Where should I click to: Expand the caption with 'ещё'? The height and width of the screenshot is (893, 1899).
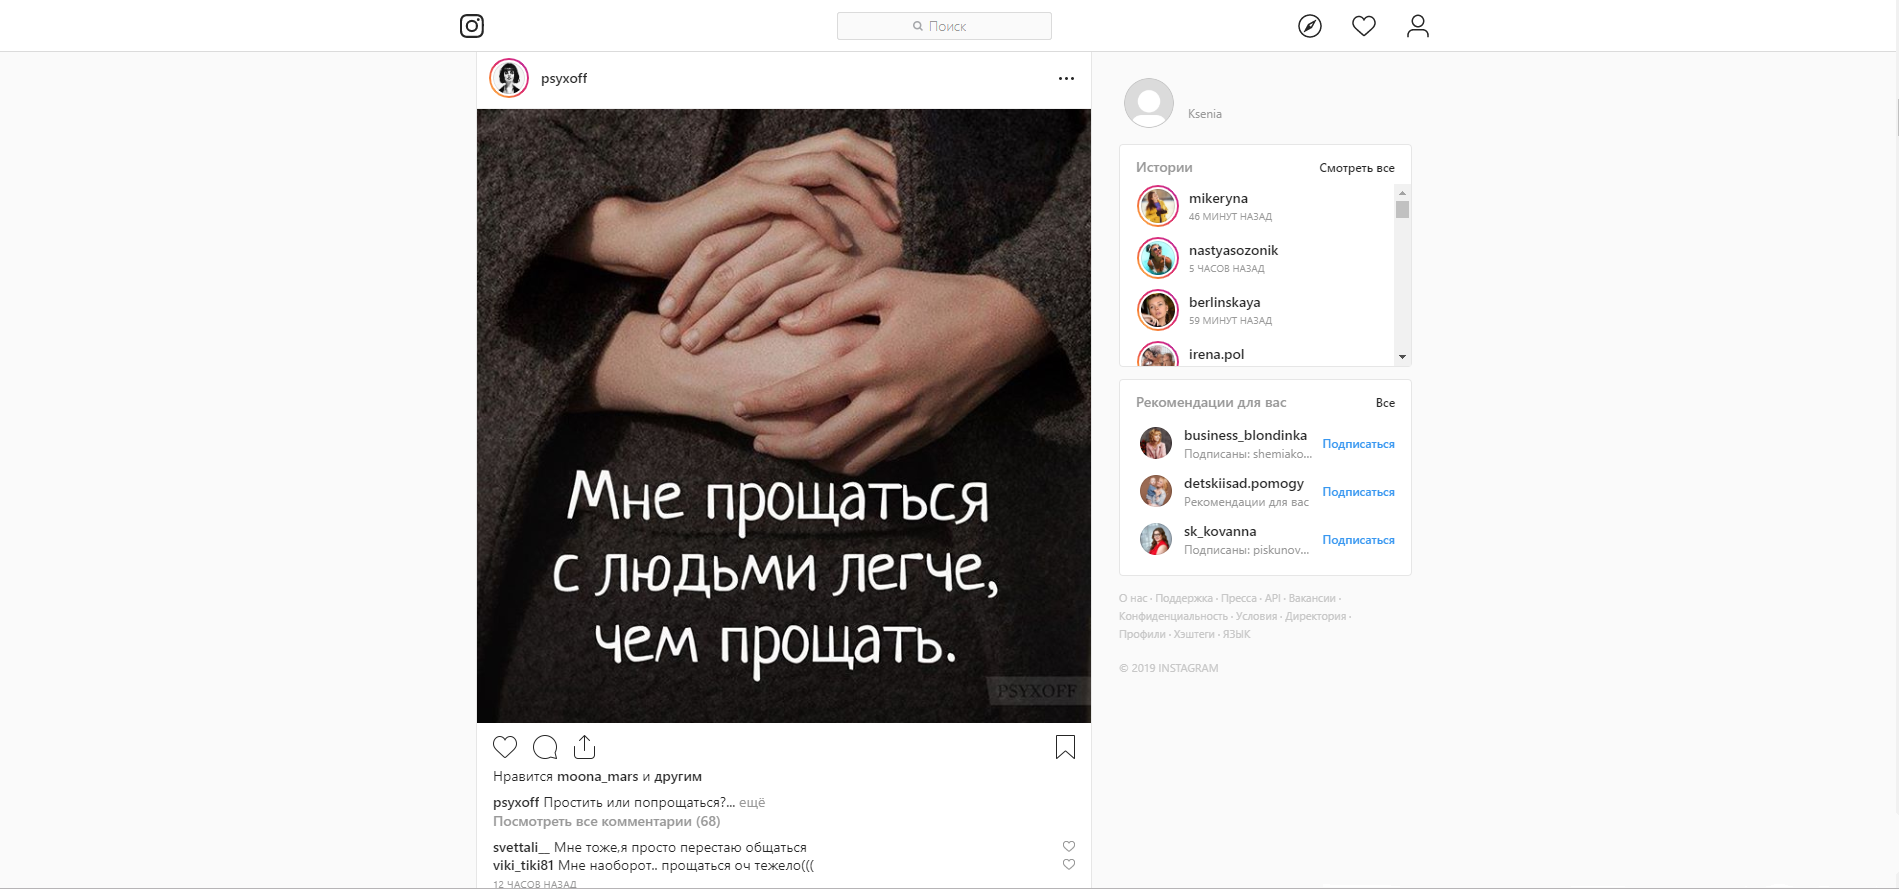pos(752,802)
